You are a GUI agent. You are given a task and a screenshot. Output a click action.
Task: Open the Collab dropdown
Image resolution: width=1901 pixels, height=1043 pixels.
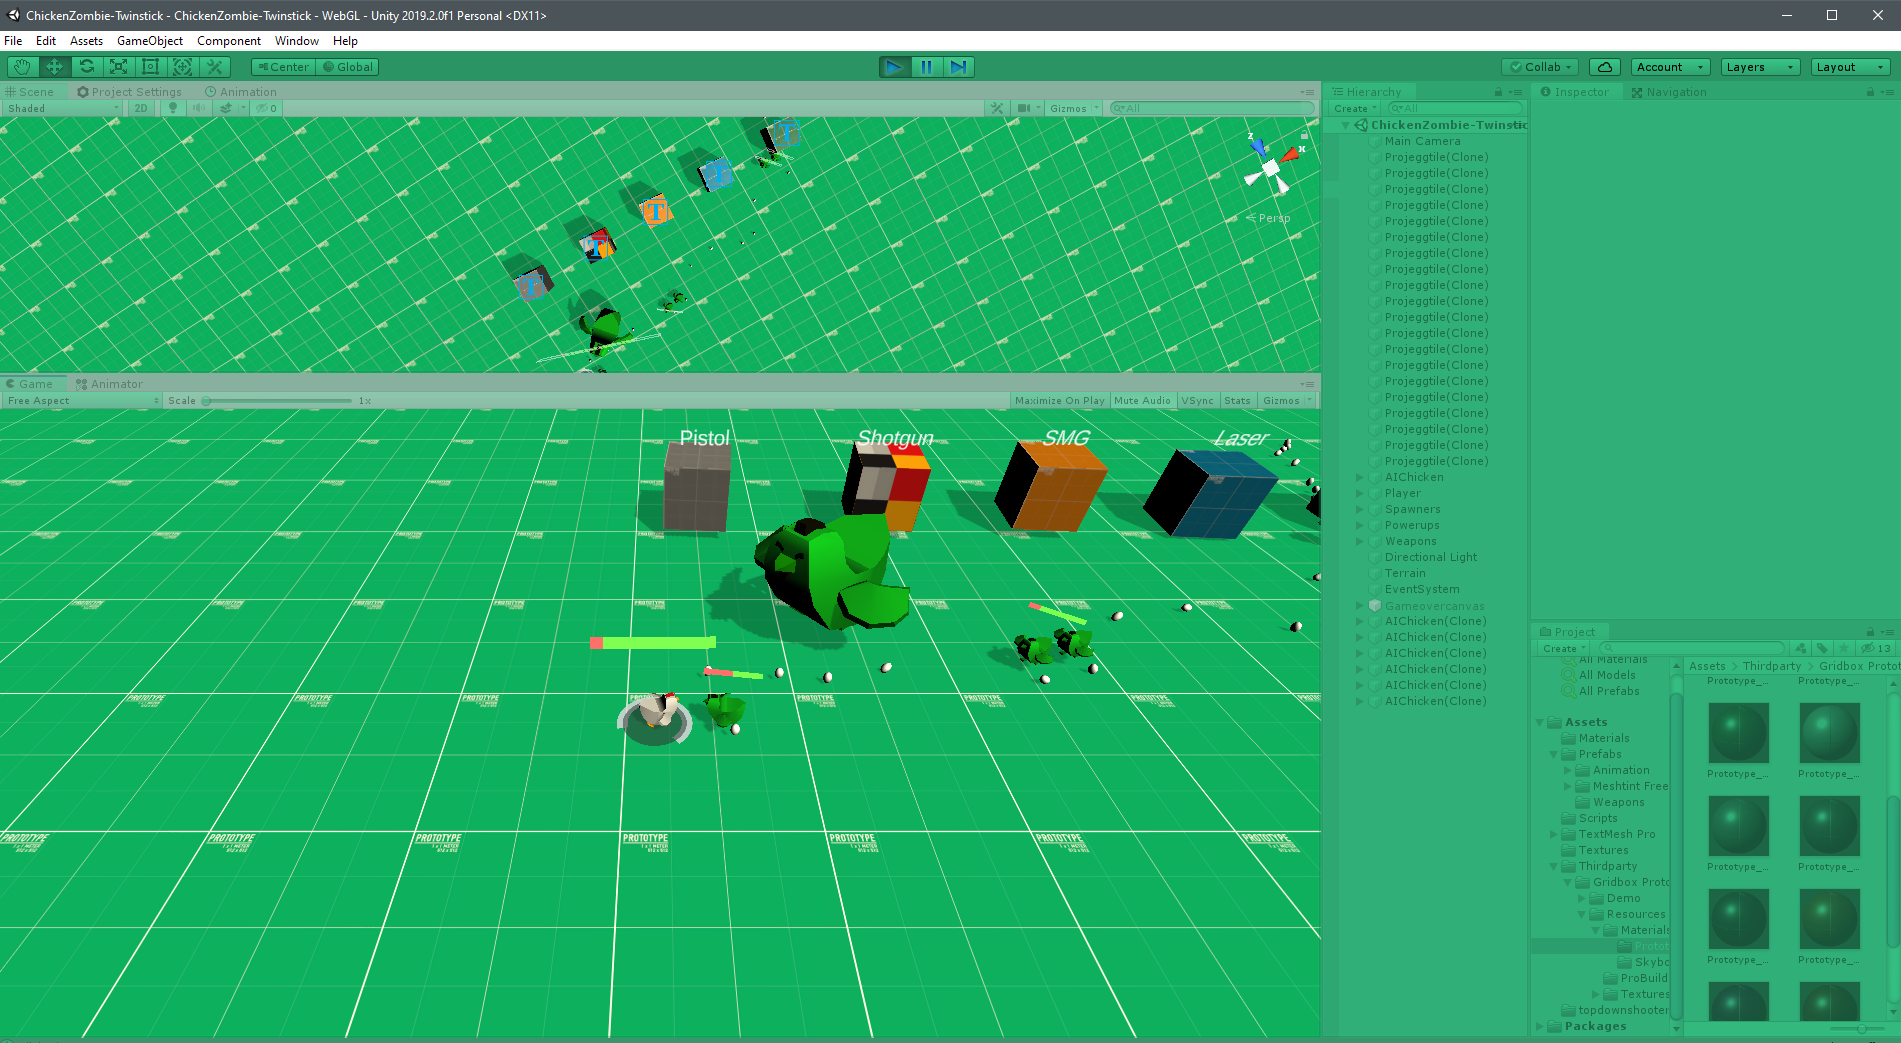click(x=1541, y=67)
